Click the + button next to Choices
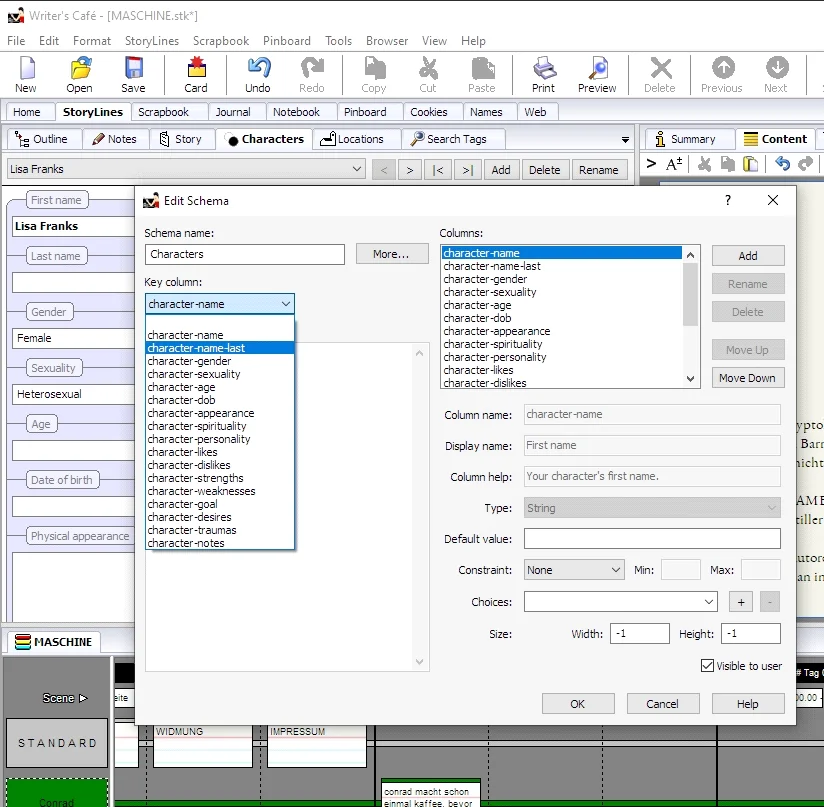 (x=741, y=602)
